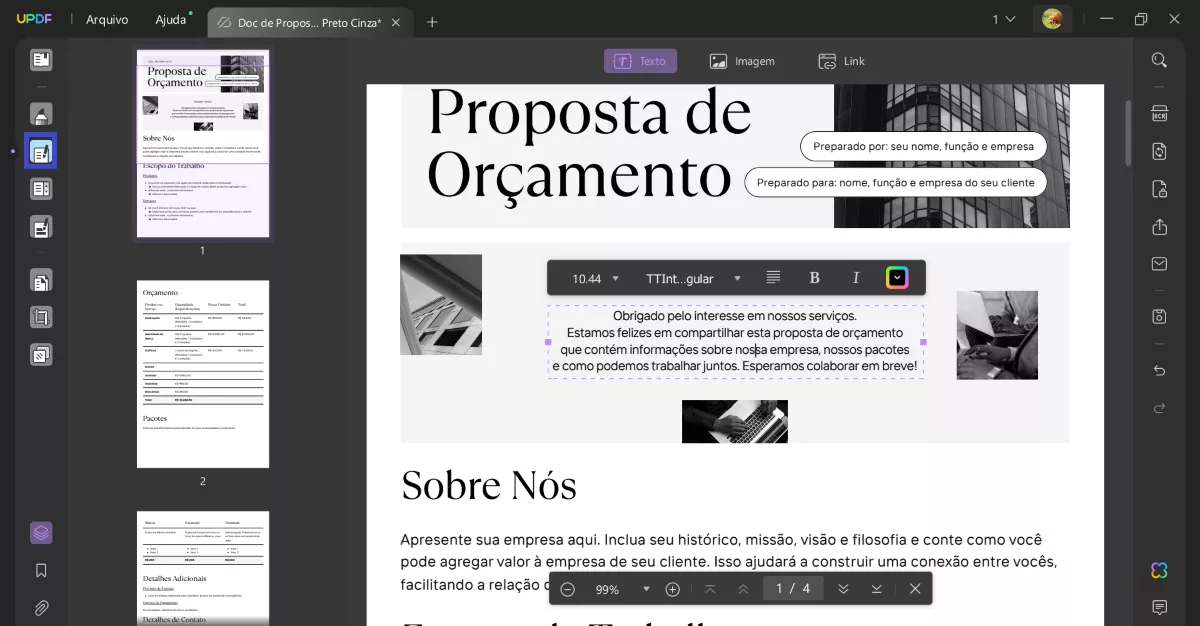Select the Imagem editing mode
This screenshot has width=1200, height=626.
click(742, 60)
